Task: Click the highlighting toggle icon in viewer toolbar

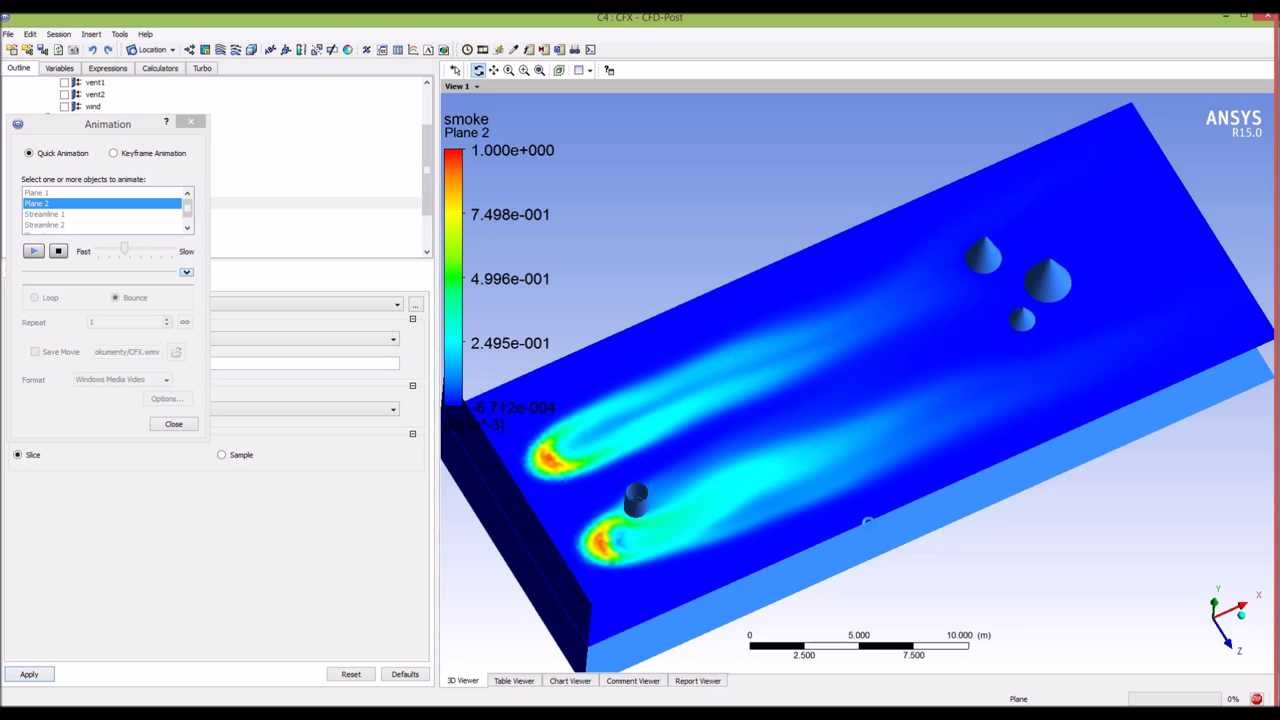Action: (559, 70)
